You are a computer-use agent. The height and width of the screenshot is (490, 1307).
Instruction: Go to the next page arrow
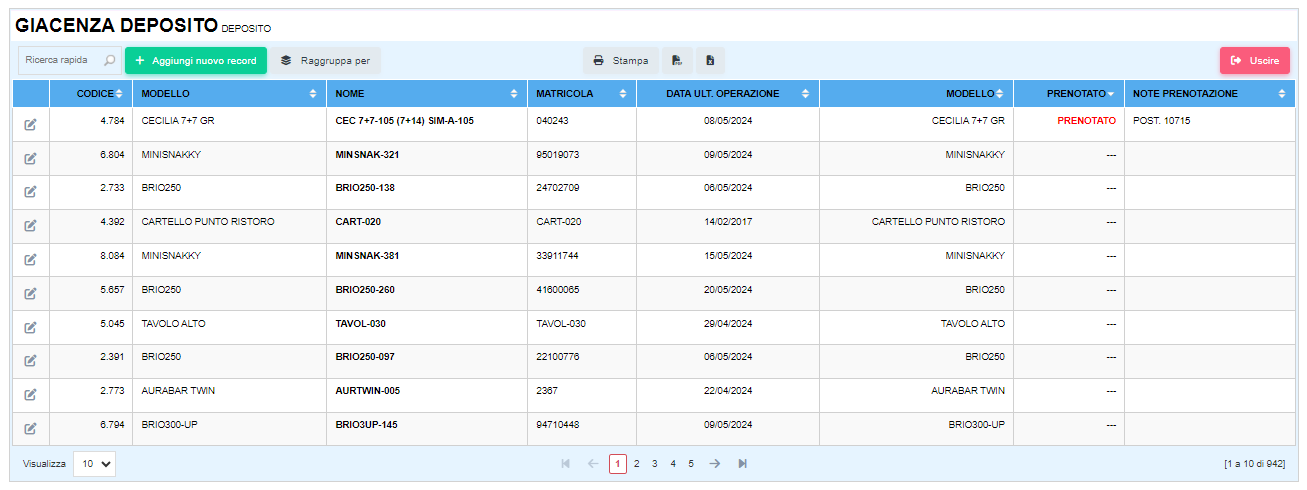tap(715, 464)
